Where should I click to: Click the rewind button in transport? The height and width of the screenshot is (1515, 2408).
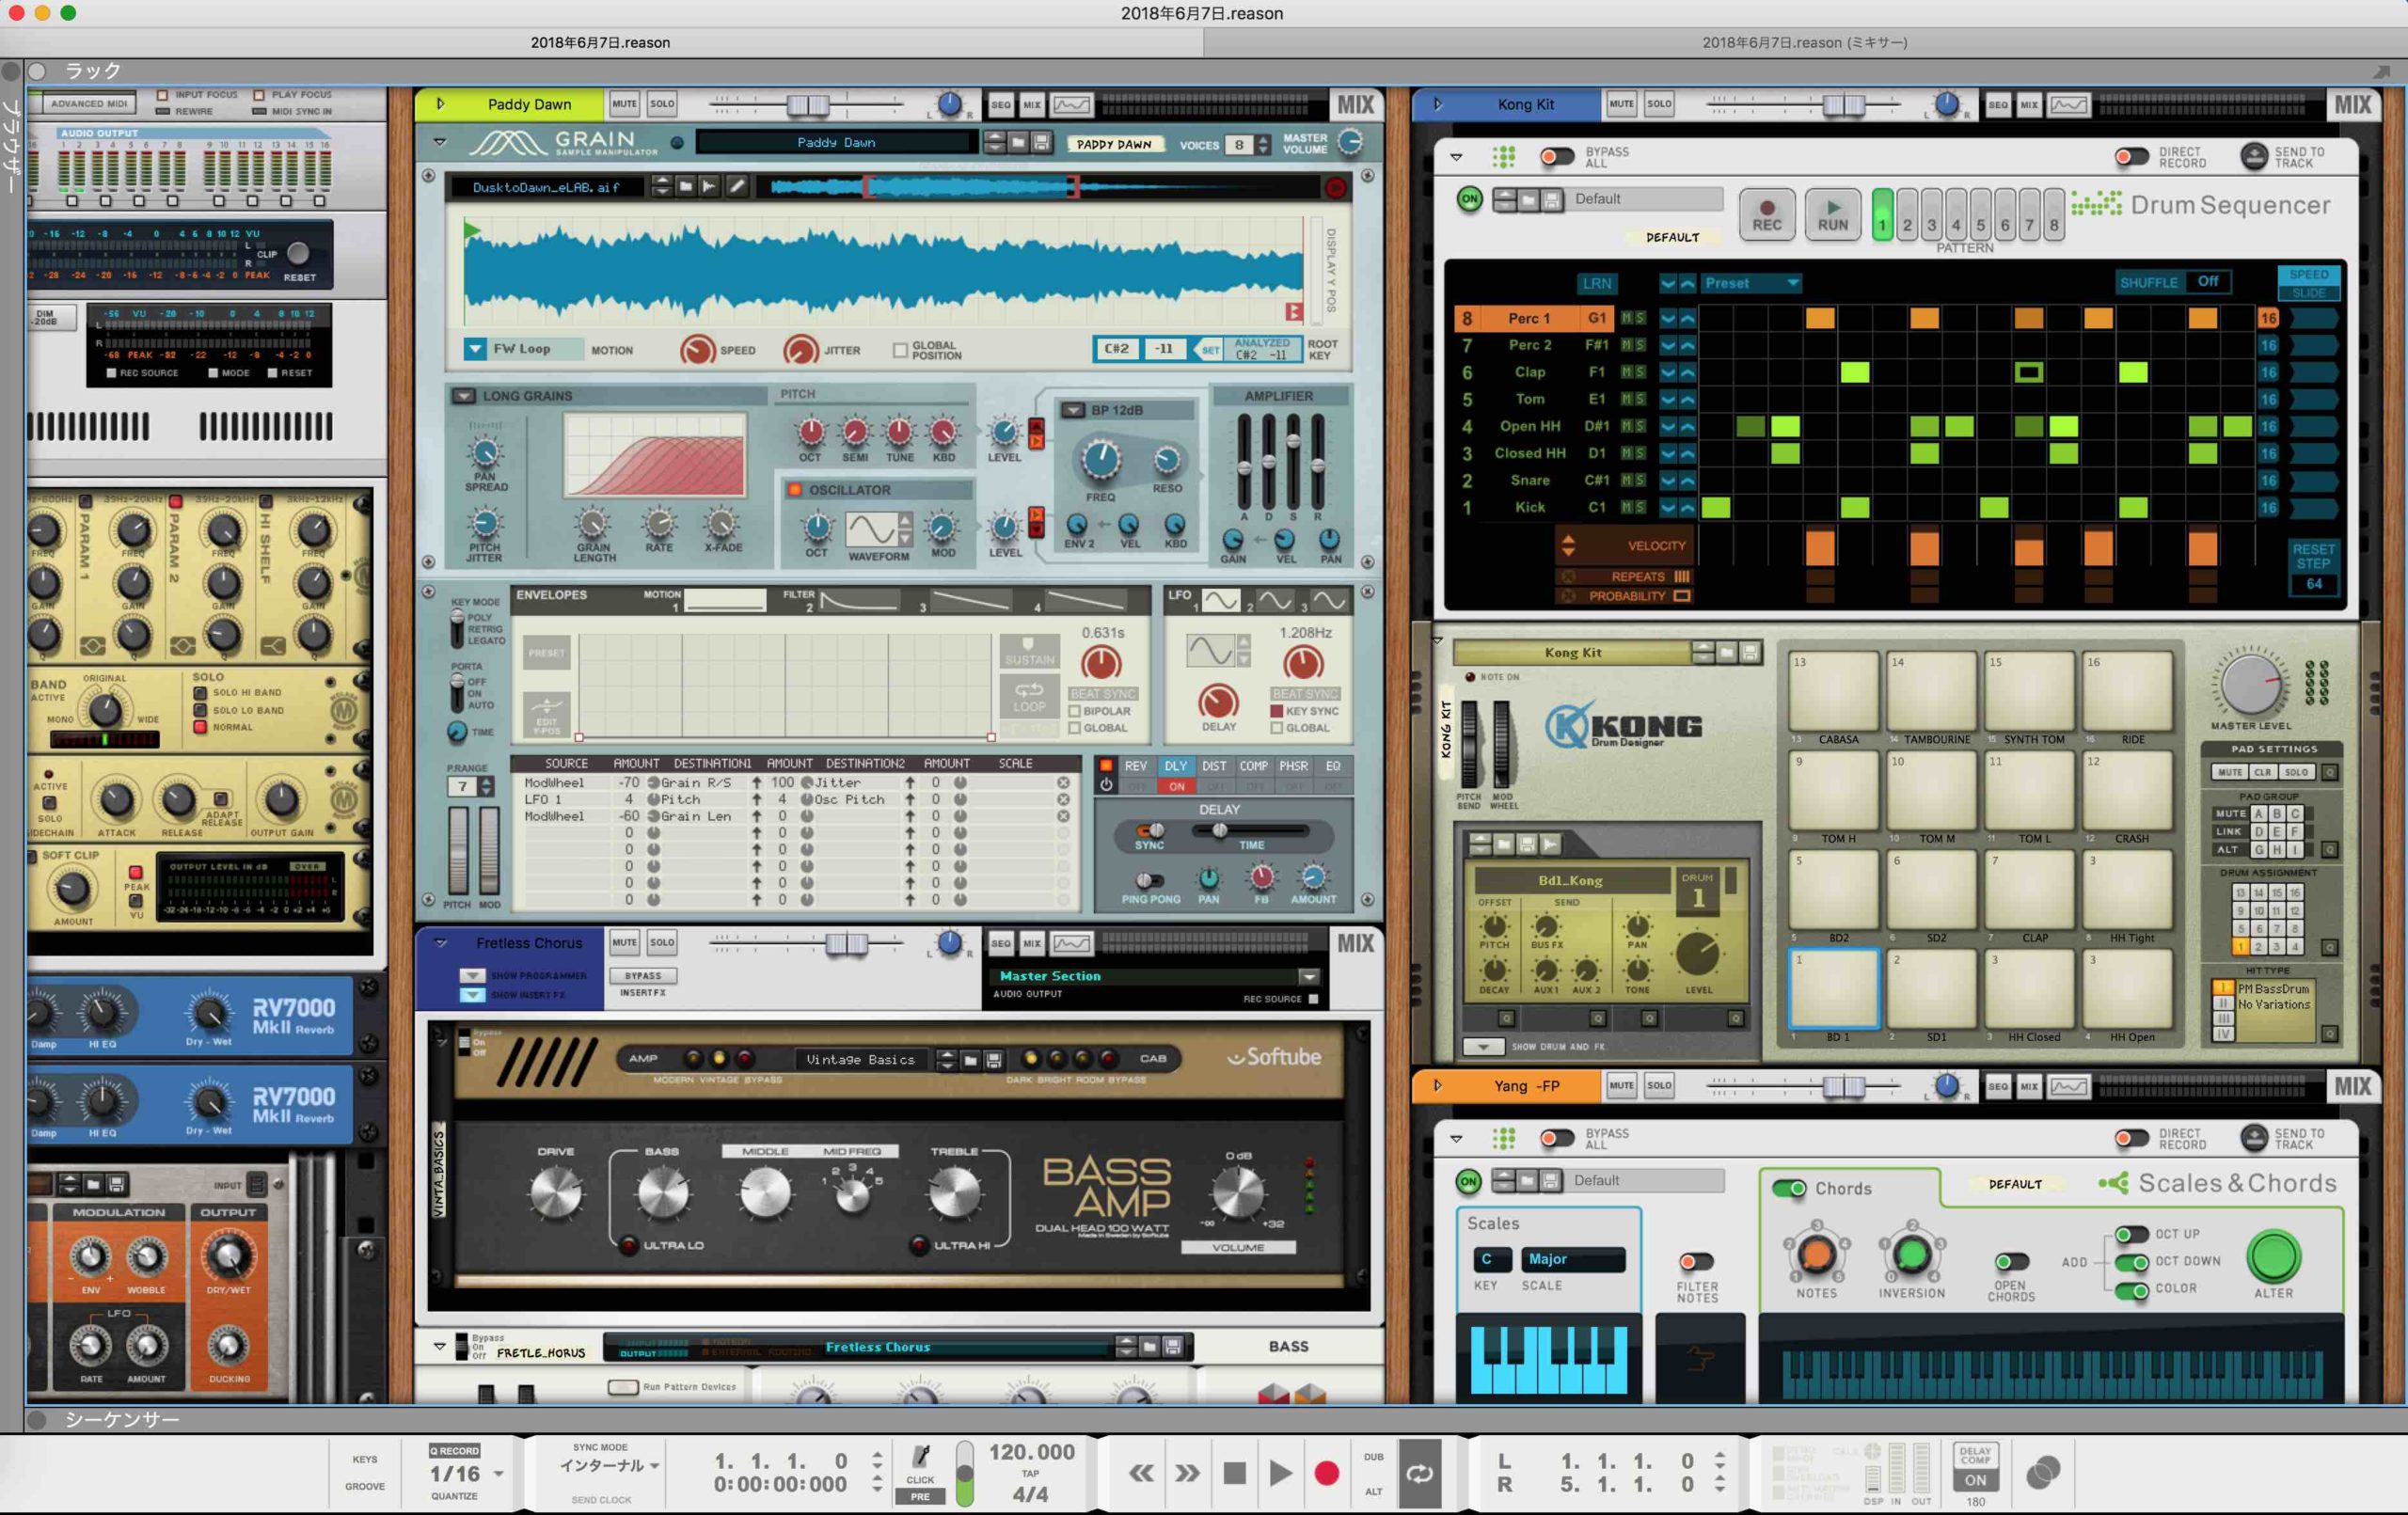(x=1141, y=1472)
